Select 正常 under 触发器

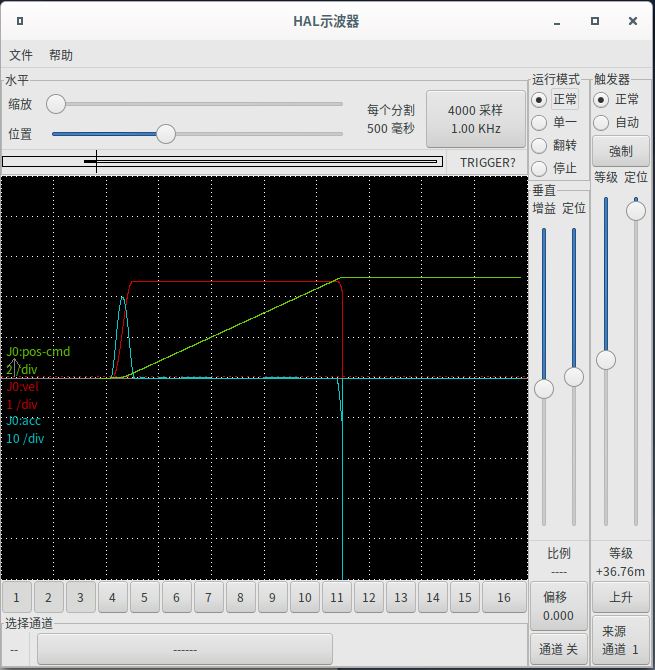[x=617, y=100]
